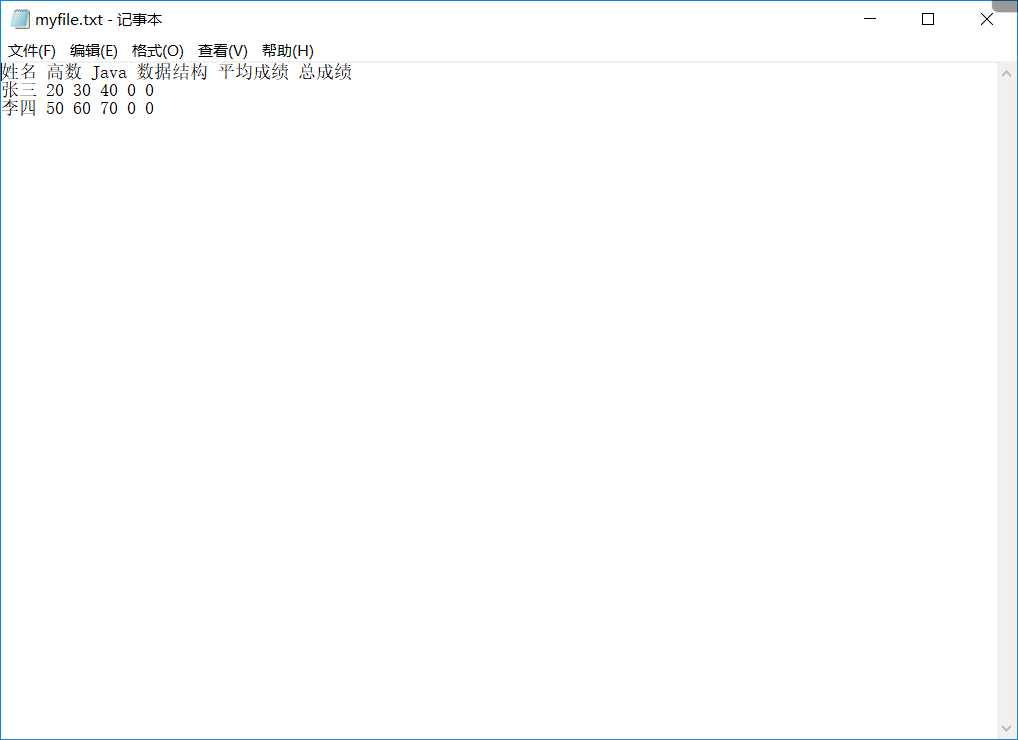The height and width of the screenshot is (740, 1018).
Task: Minimize the myfile.txt Notepad window
Action: click(870, 19)
